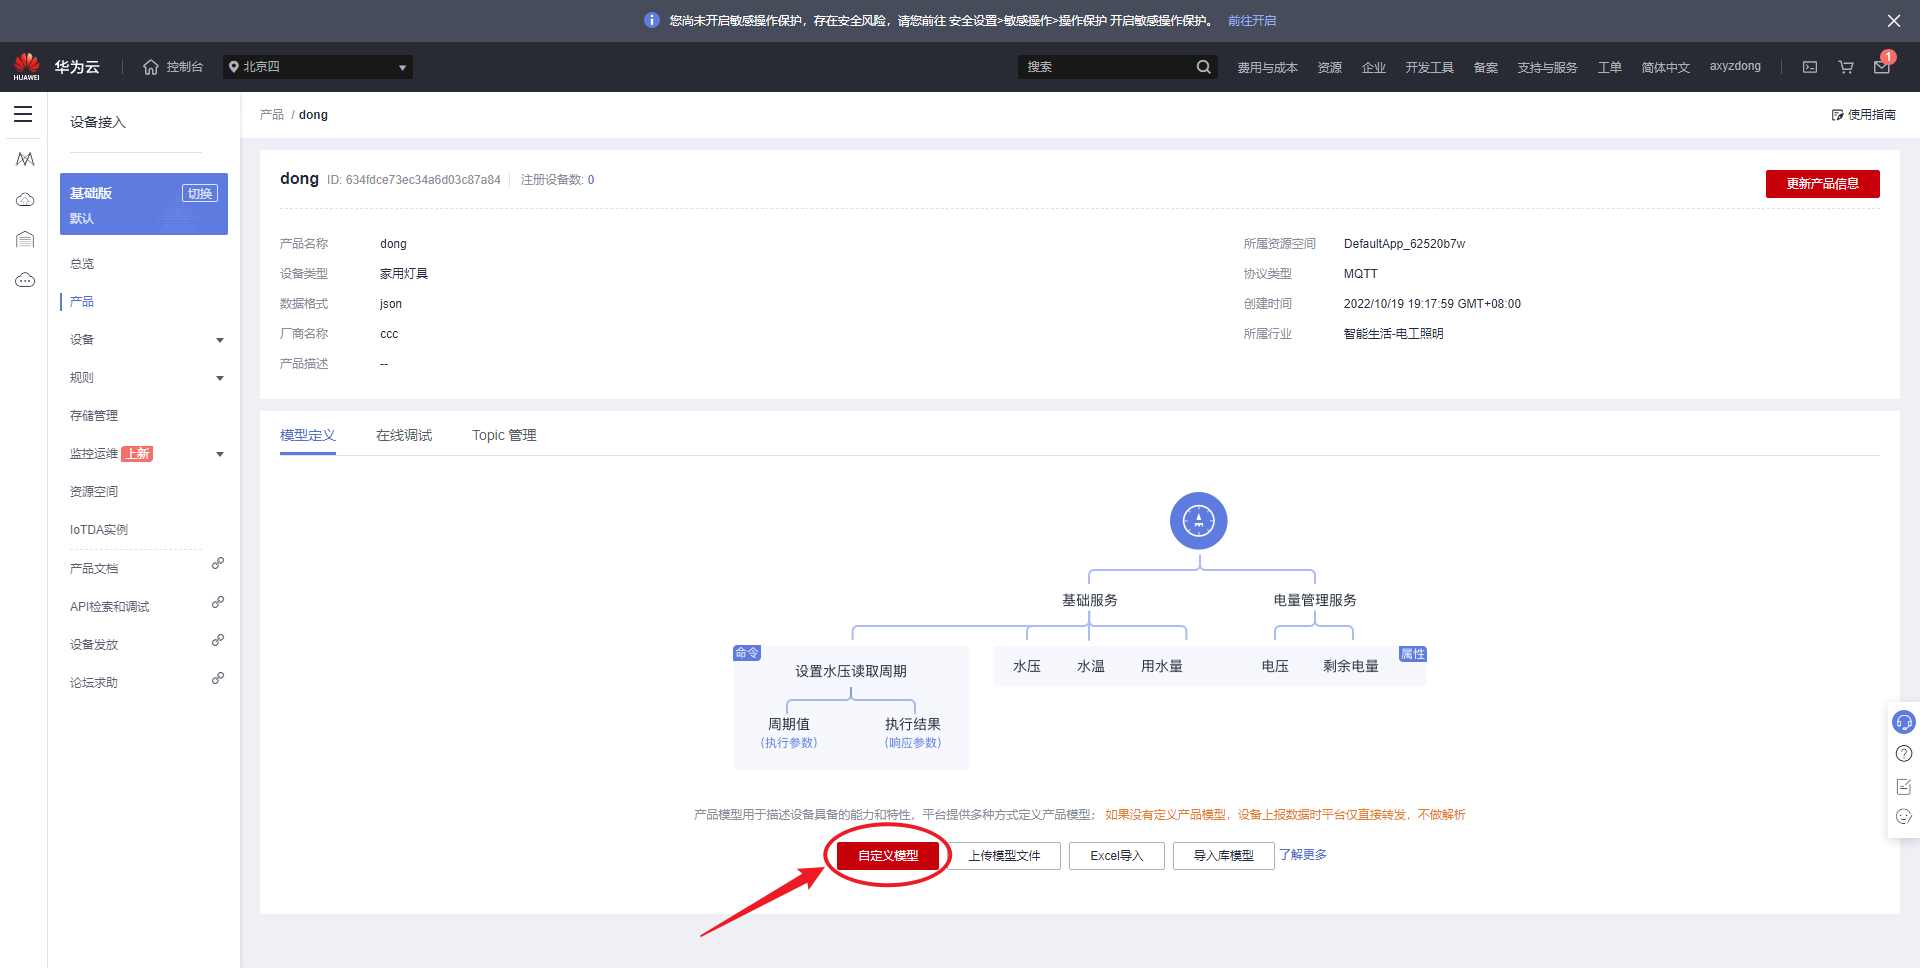The image size is (1920, 968).
Task: Click the 自定义模型 button
Action: coord(888,856)
